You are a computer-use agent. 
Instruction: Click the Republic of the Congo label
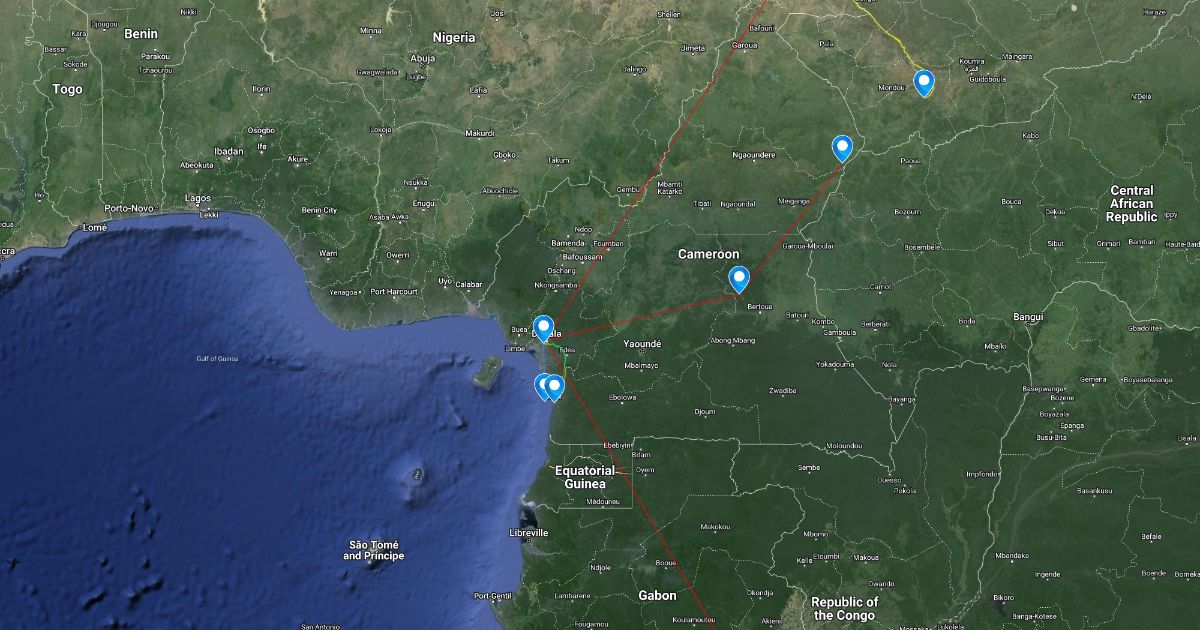(844, 608)
